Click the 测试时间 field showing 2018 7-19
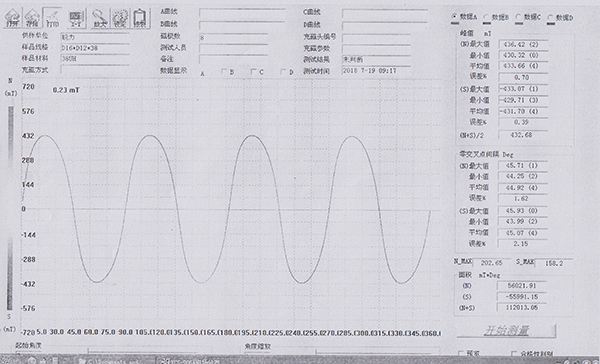600x364 pixels. coord(375,71)
